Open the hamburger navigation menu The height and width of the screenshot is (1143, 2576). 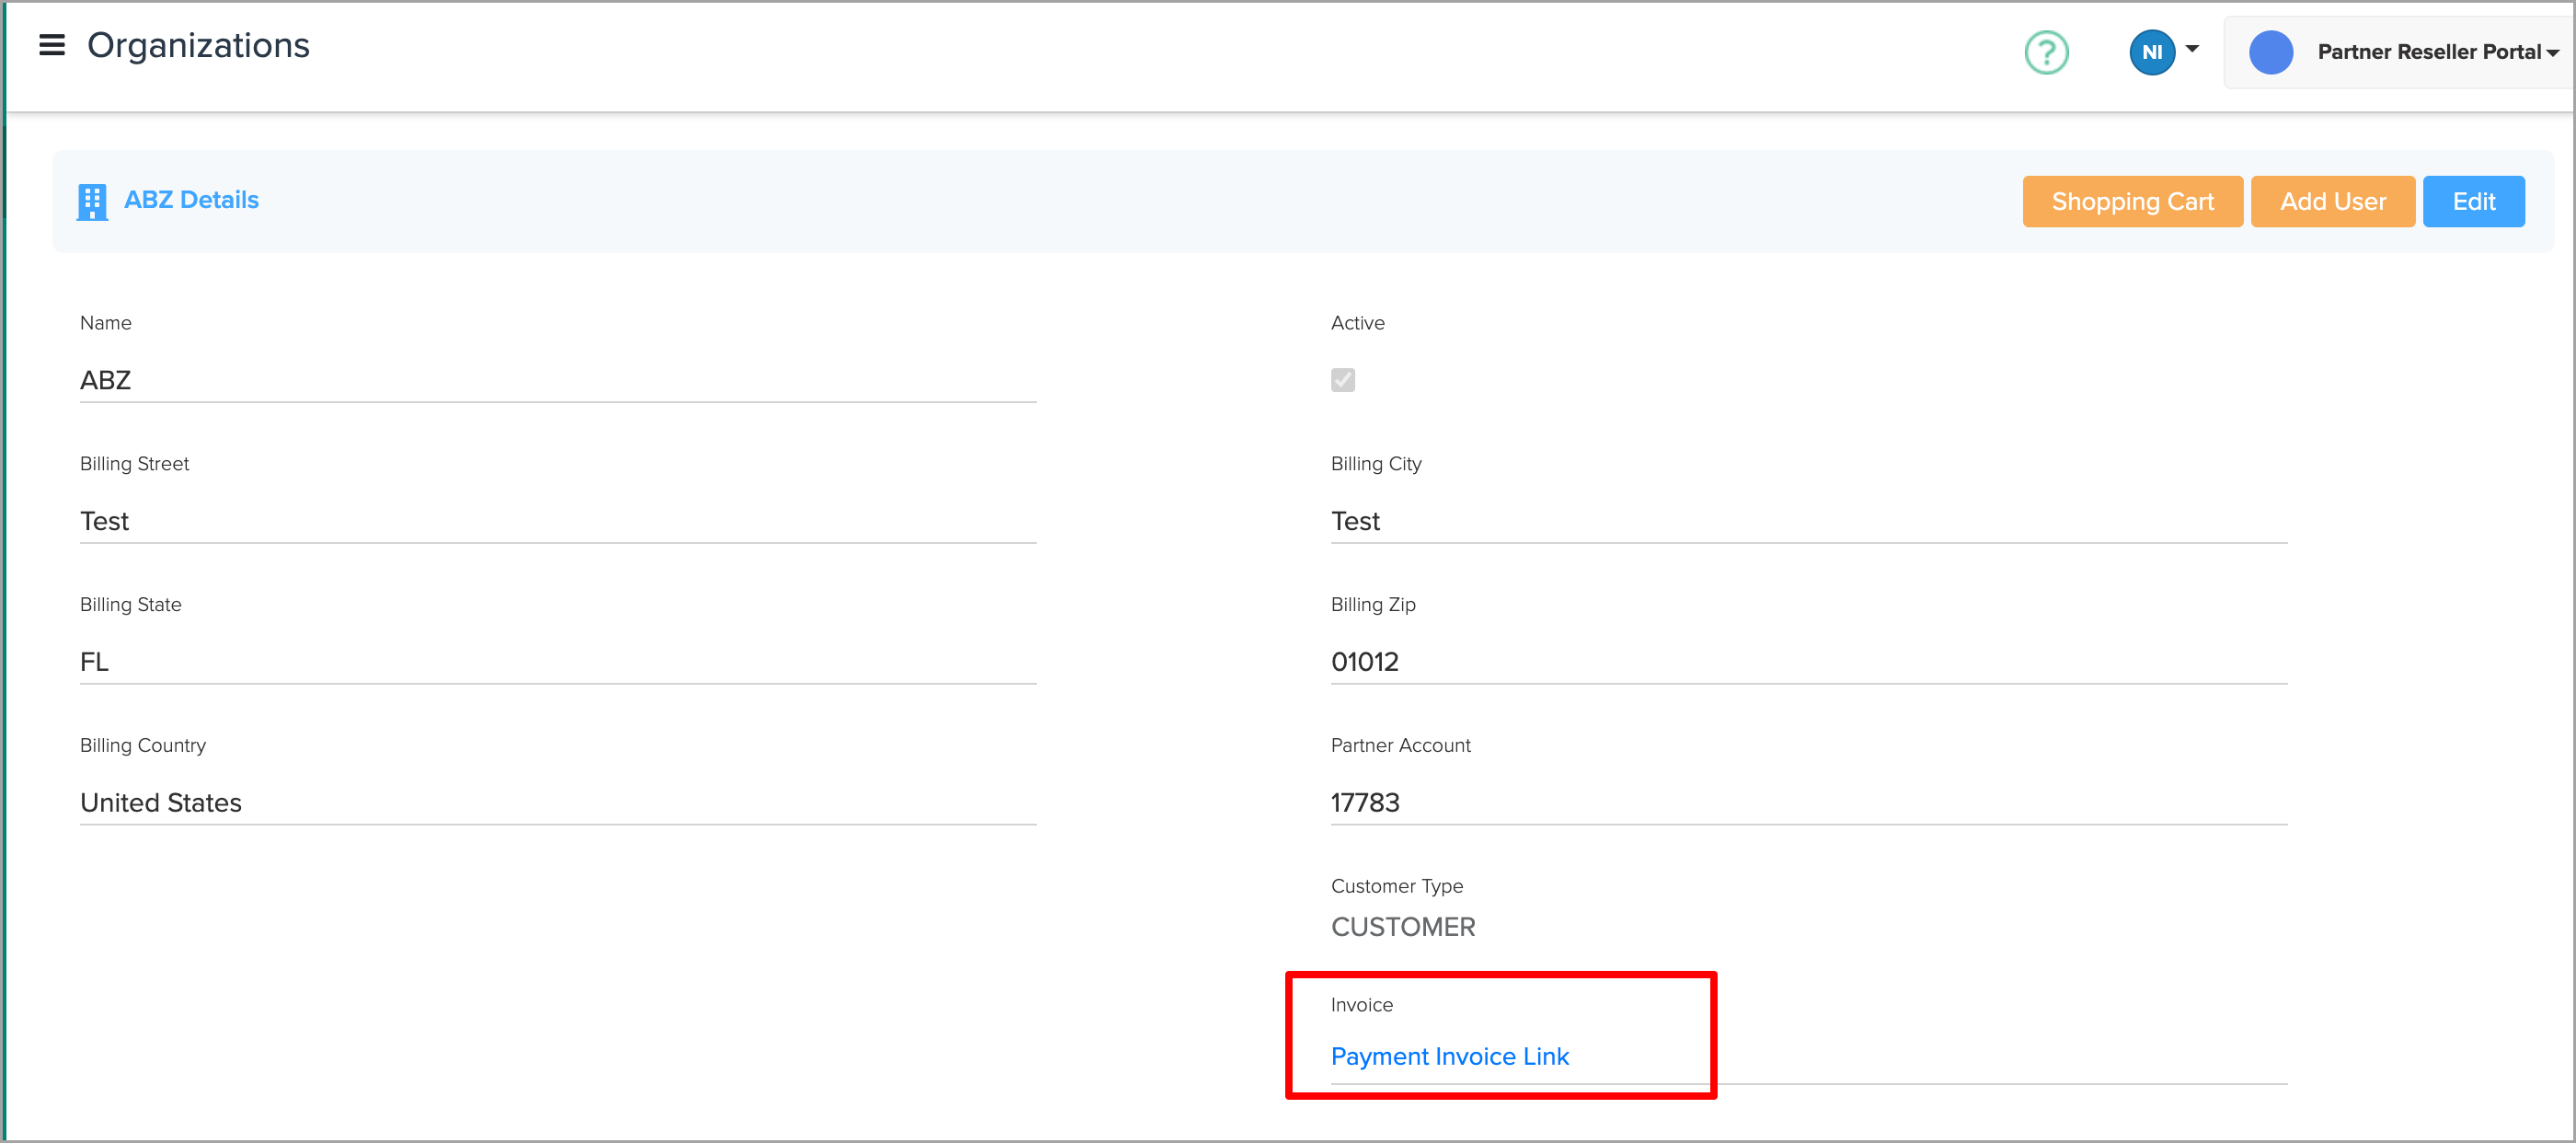coord(51,46)
